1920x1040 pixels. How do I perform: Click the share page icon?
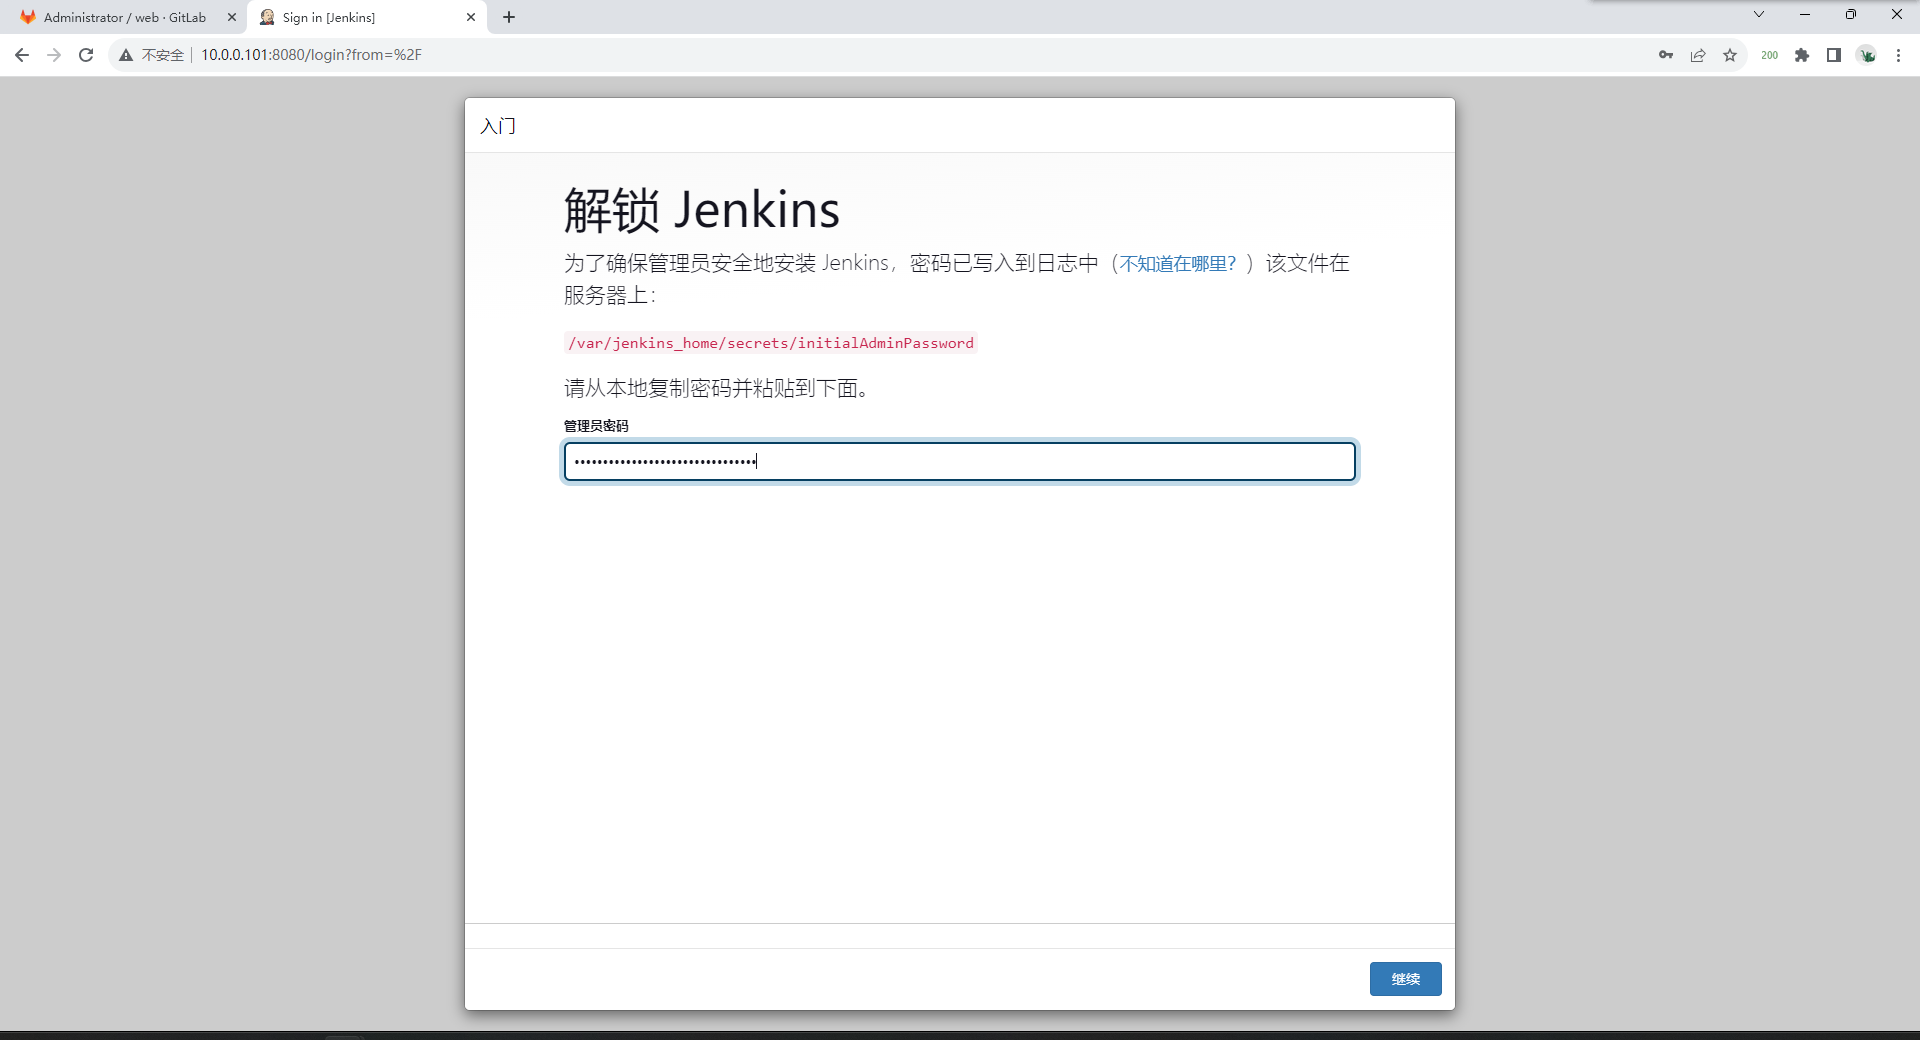[1698, 55]
